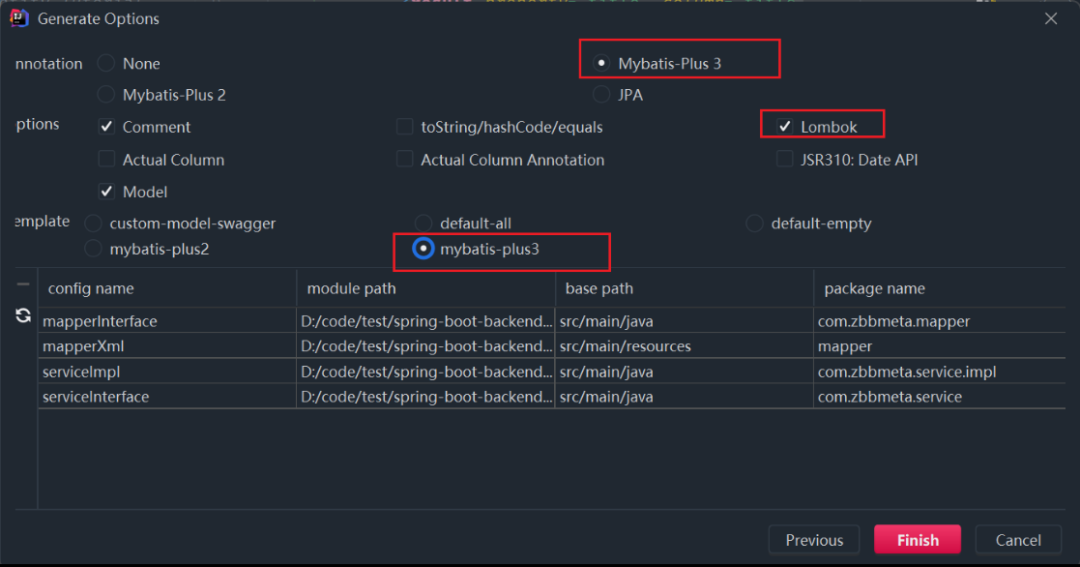Enable the JSR310: Date API checkbox
The image size is (1080, 567).
pos(784,159)
